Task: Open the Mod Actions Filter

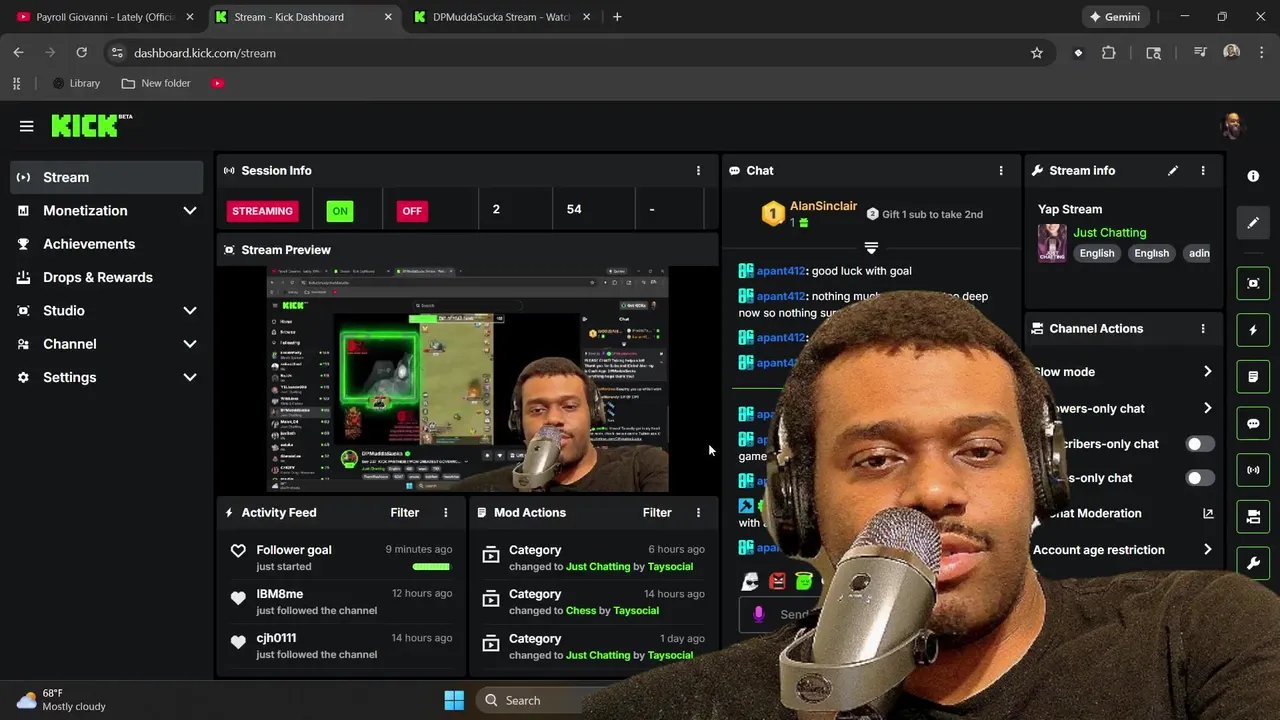Action: tap(657, 513)
